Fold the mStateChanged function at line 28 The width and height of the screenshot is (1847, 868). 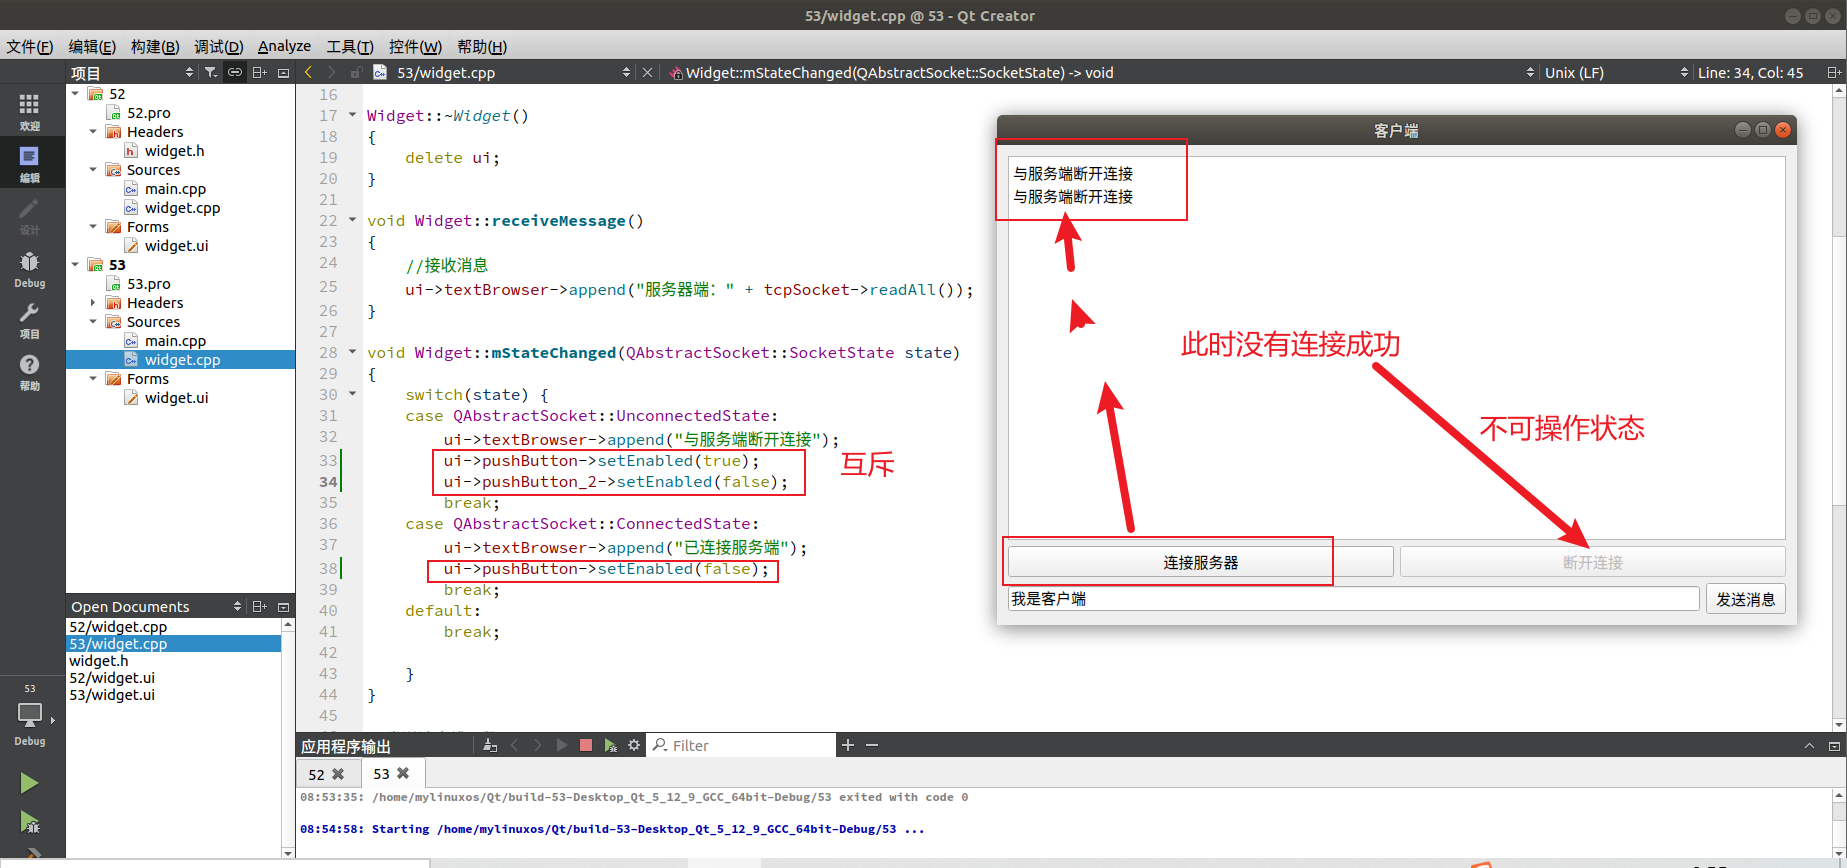tap(352, 352)
